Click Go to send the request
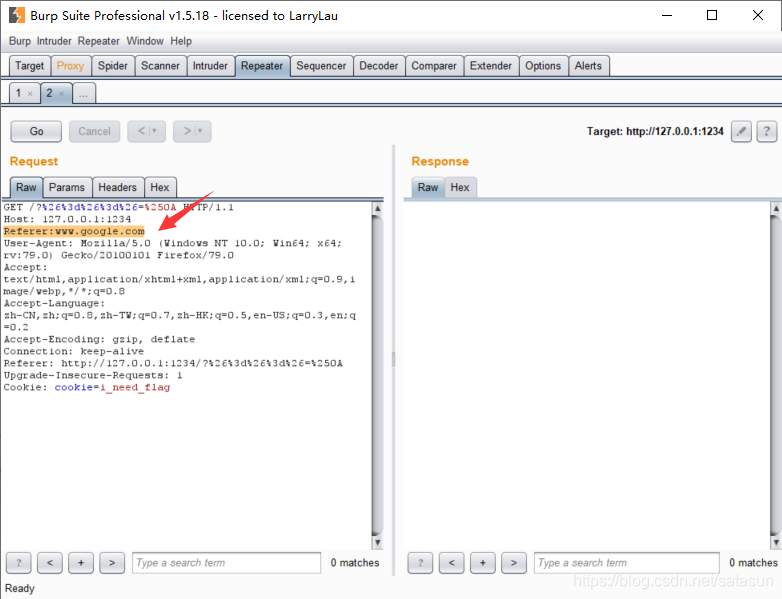This screenshot has width=782, height=599. (36, 131)
